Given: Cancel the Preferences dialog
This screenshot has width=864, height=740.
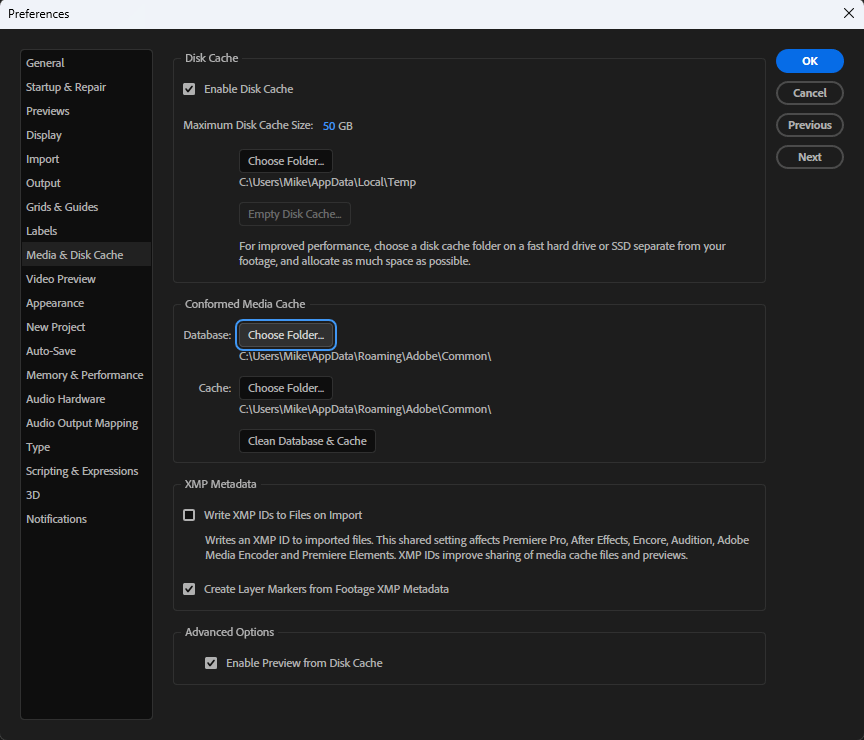Looking at the screenshot, I should tap(809, 93).
